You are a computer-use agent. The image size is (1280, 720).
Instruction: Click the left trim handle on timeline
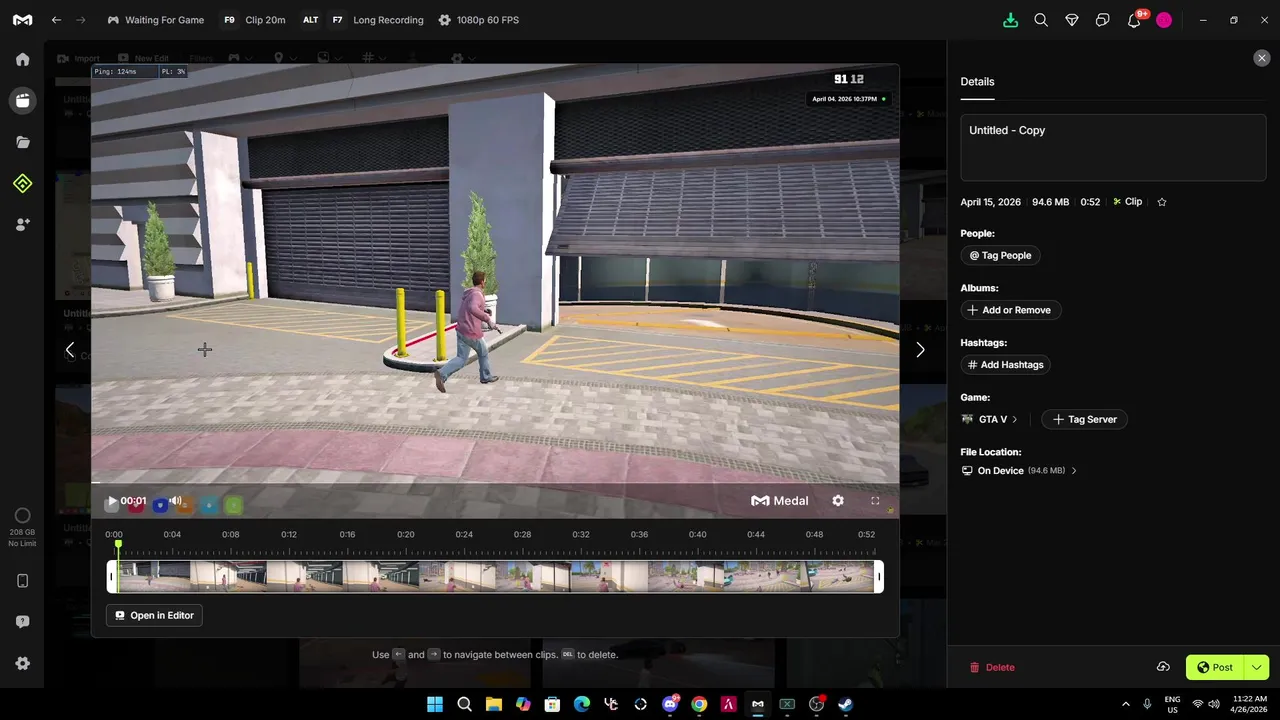pos(111,577)
